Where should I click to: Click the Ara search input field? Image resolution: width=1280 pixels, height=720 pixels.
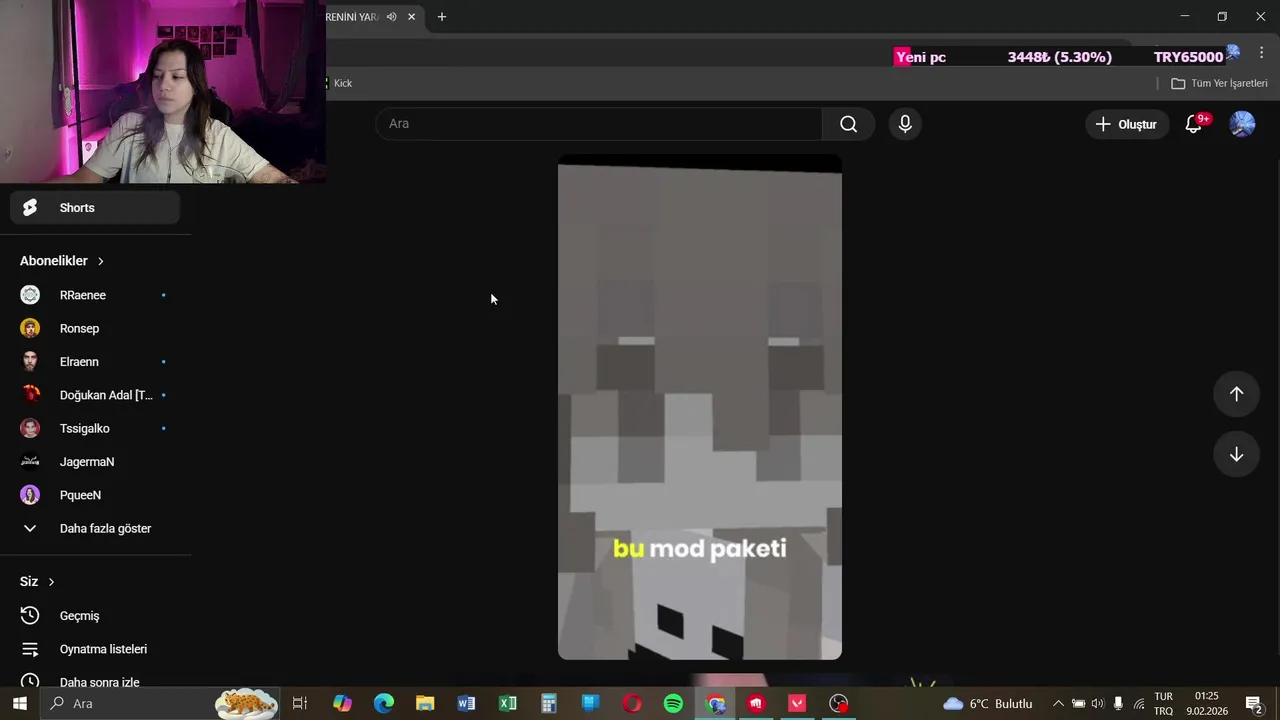[x=599, y=124]
